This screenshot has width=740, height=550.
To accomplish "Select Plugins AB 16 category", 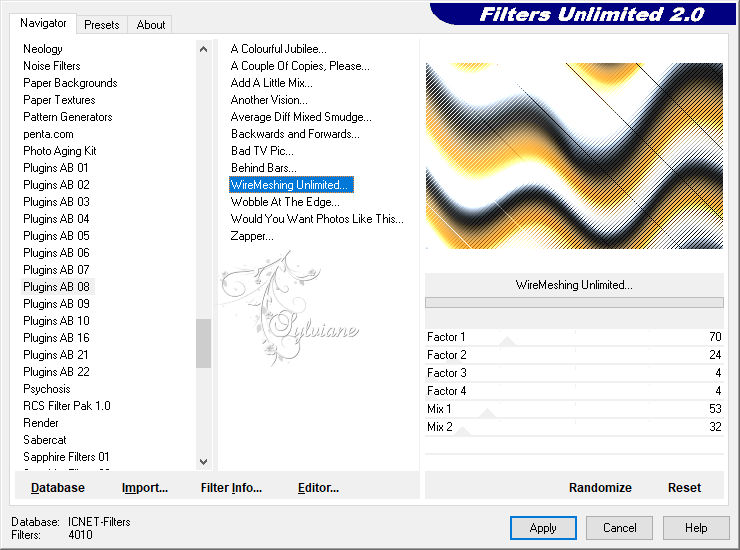I will click(x=56, y=338).
